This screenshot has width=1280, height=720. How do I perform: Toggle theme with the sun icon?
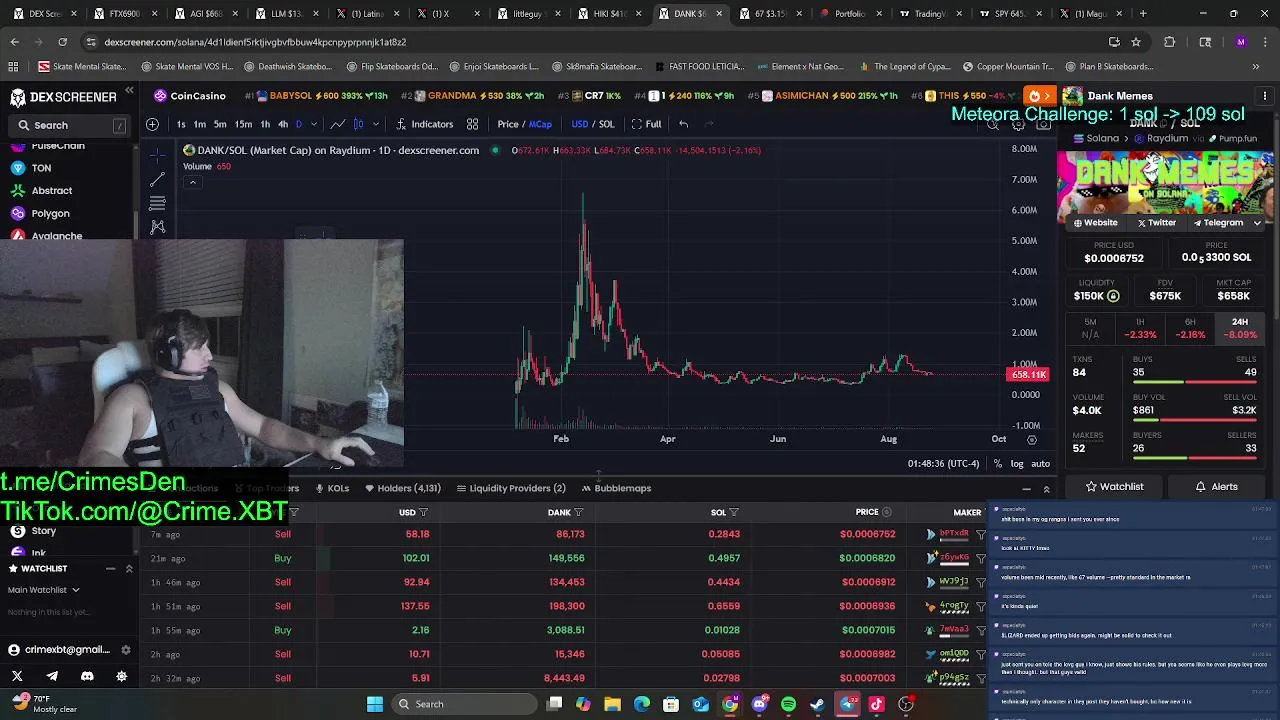[x=122, y=677]
